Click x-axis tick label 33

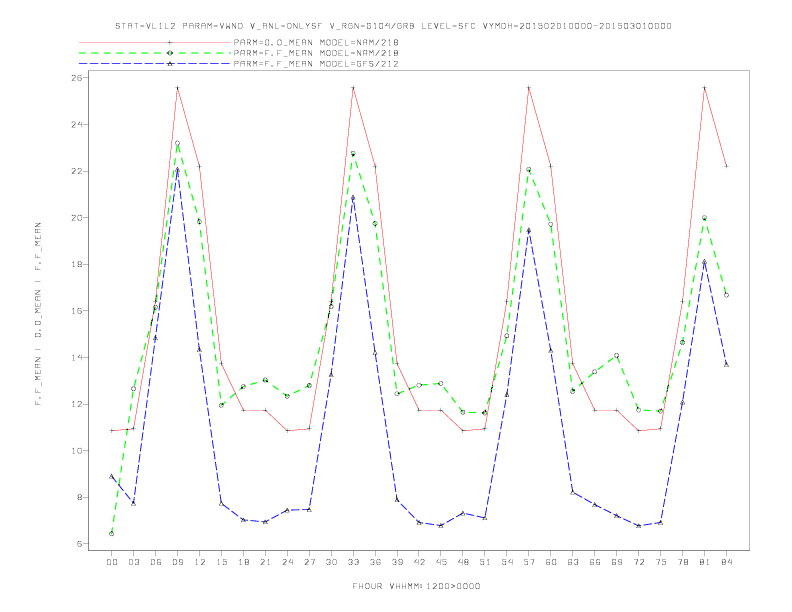pyautogui.click(x=353, y=562)
